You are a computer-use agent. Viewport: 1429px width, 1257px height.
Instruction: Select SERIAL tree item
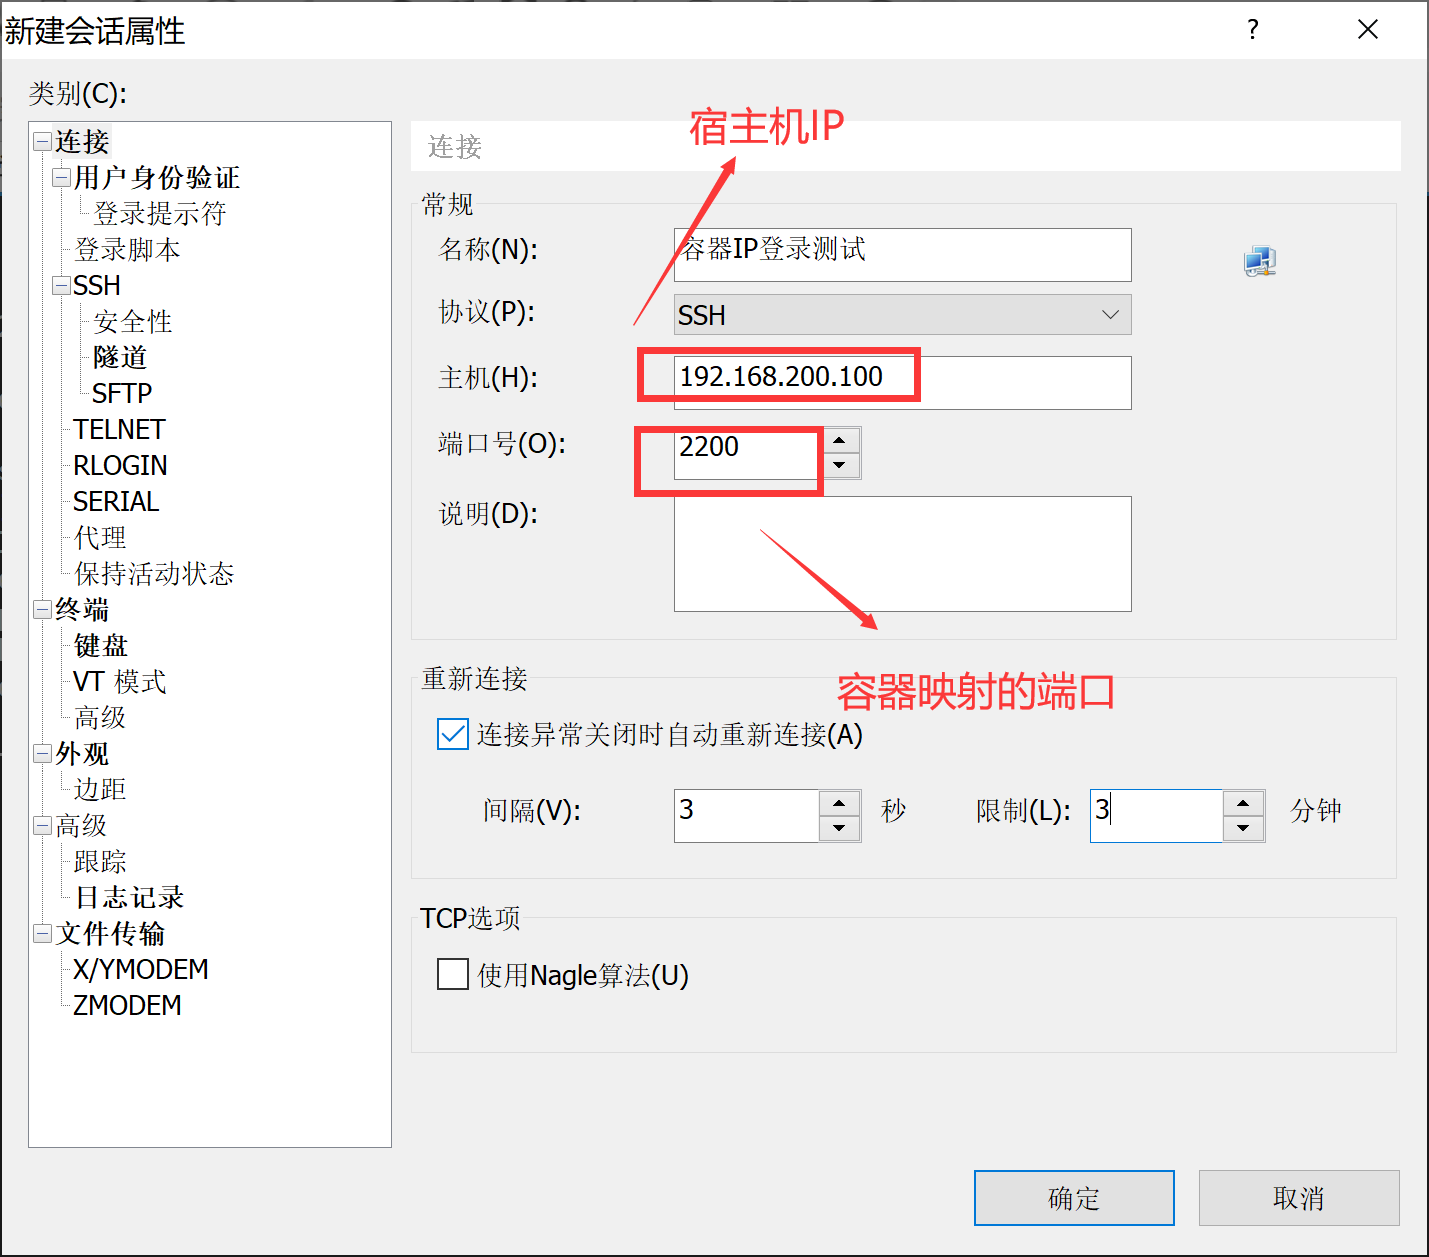[116, 502]
